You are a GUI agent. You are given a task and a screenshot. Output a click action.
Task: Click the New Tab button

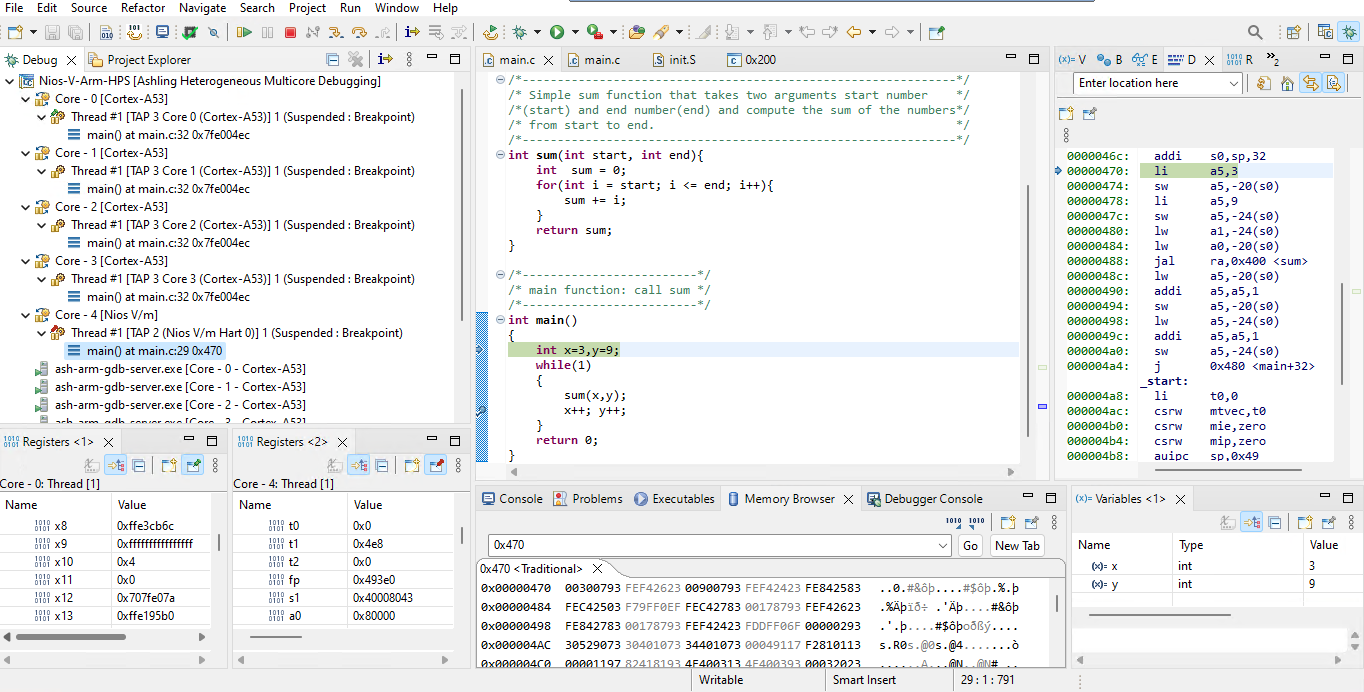point(1017,545)
